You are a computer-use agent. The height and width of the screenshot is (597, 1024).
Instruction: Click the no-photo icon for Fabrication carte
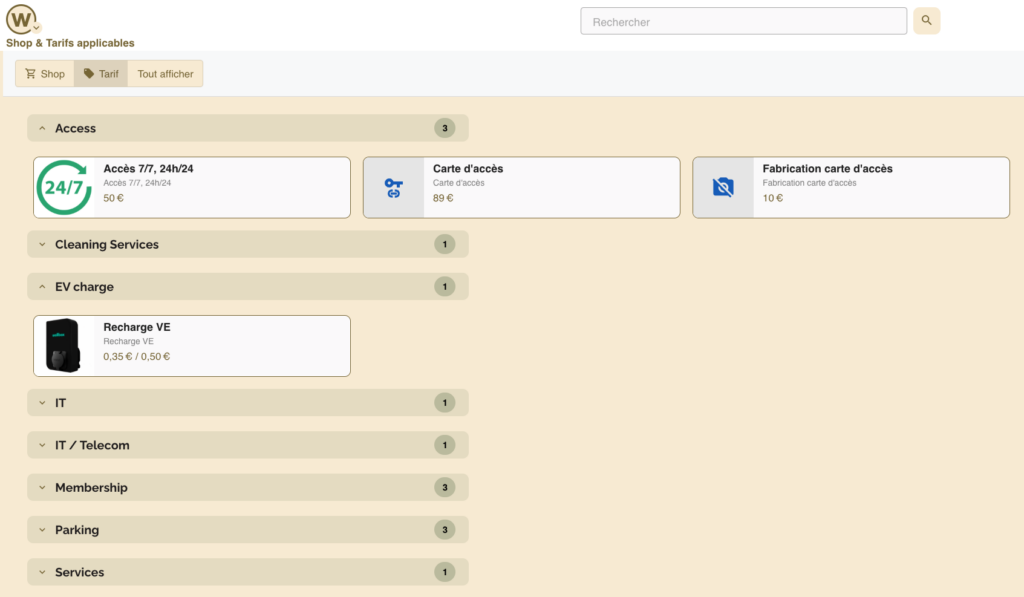click(723, 187)
